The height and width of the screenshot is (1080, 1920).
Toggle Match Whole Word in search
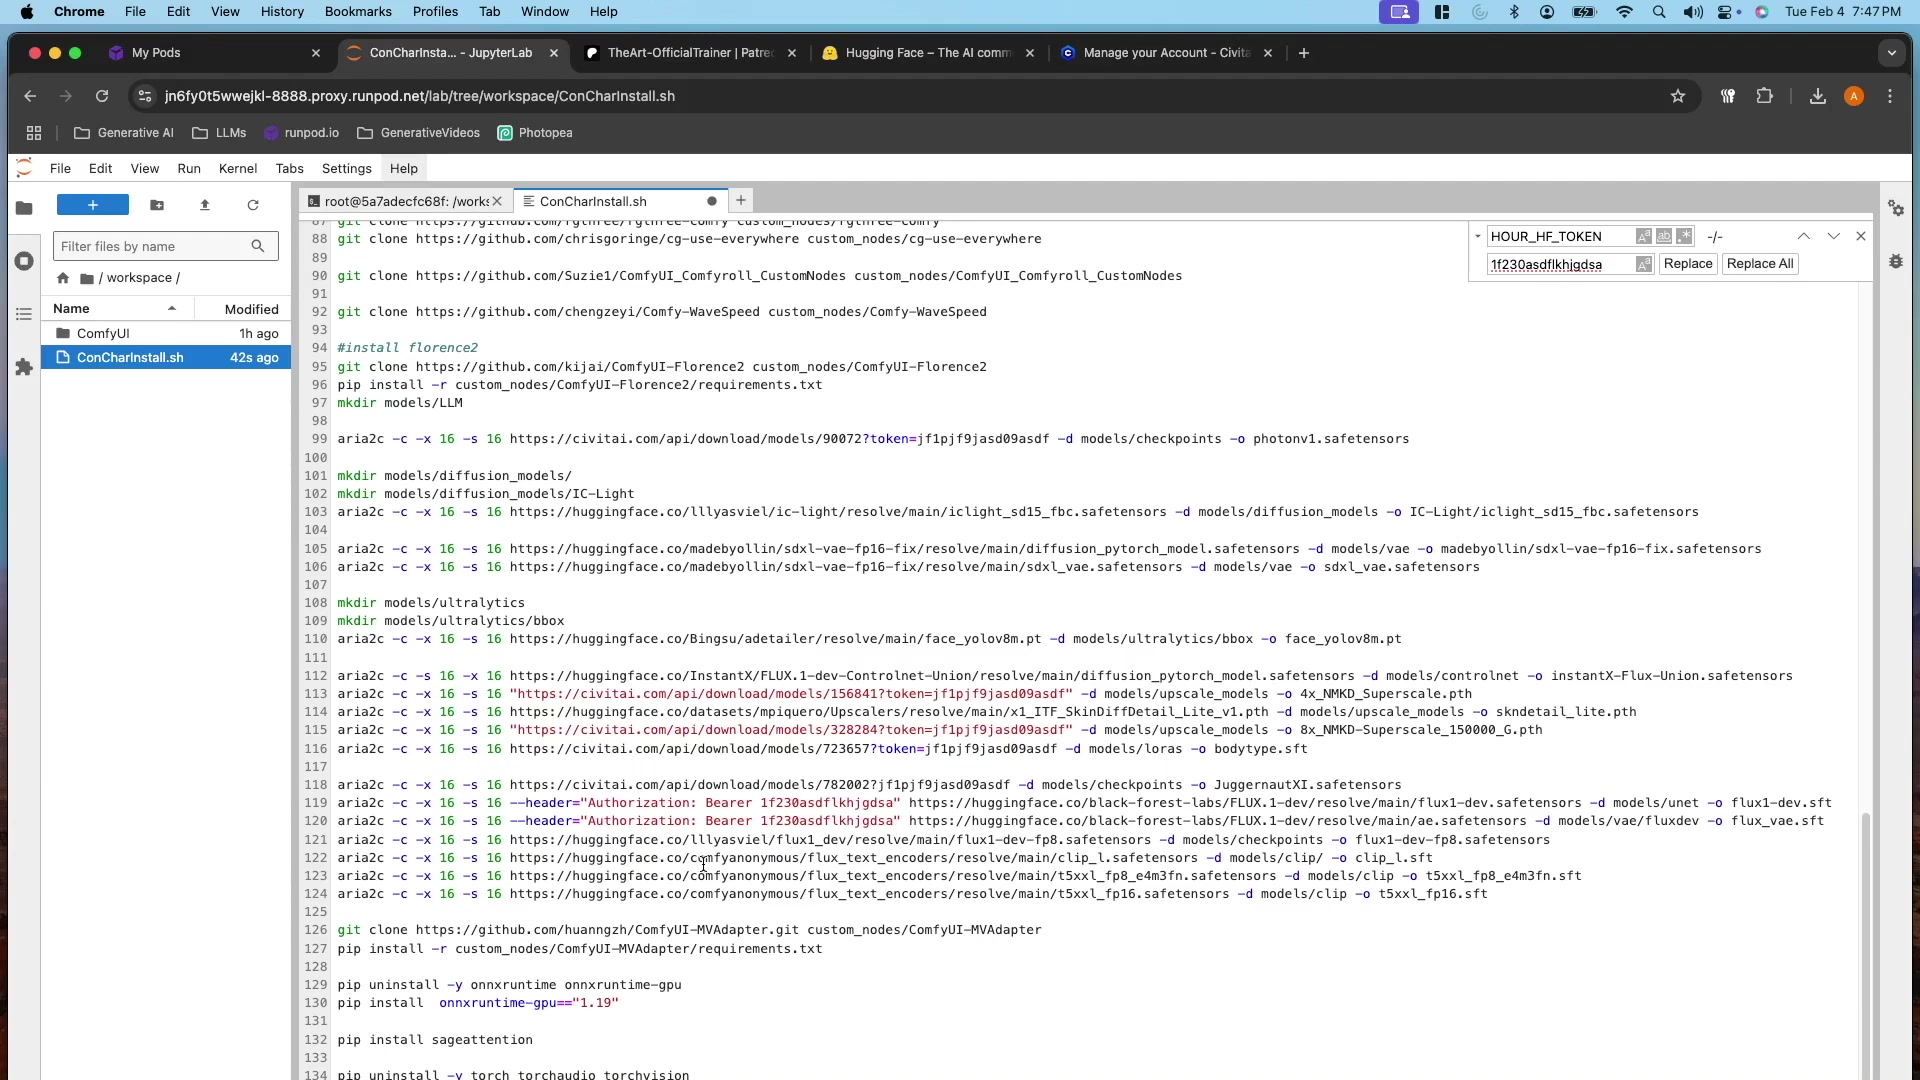click(x=1664, y=237)
